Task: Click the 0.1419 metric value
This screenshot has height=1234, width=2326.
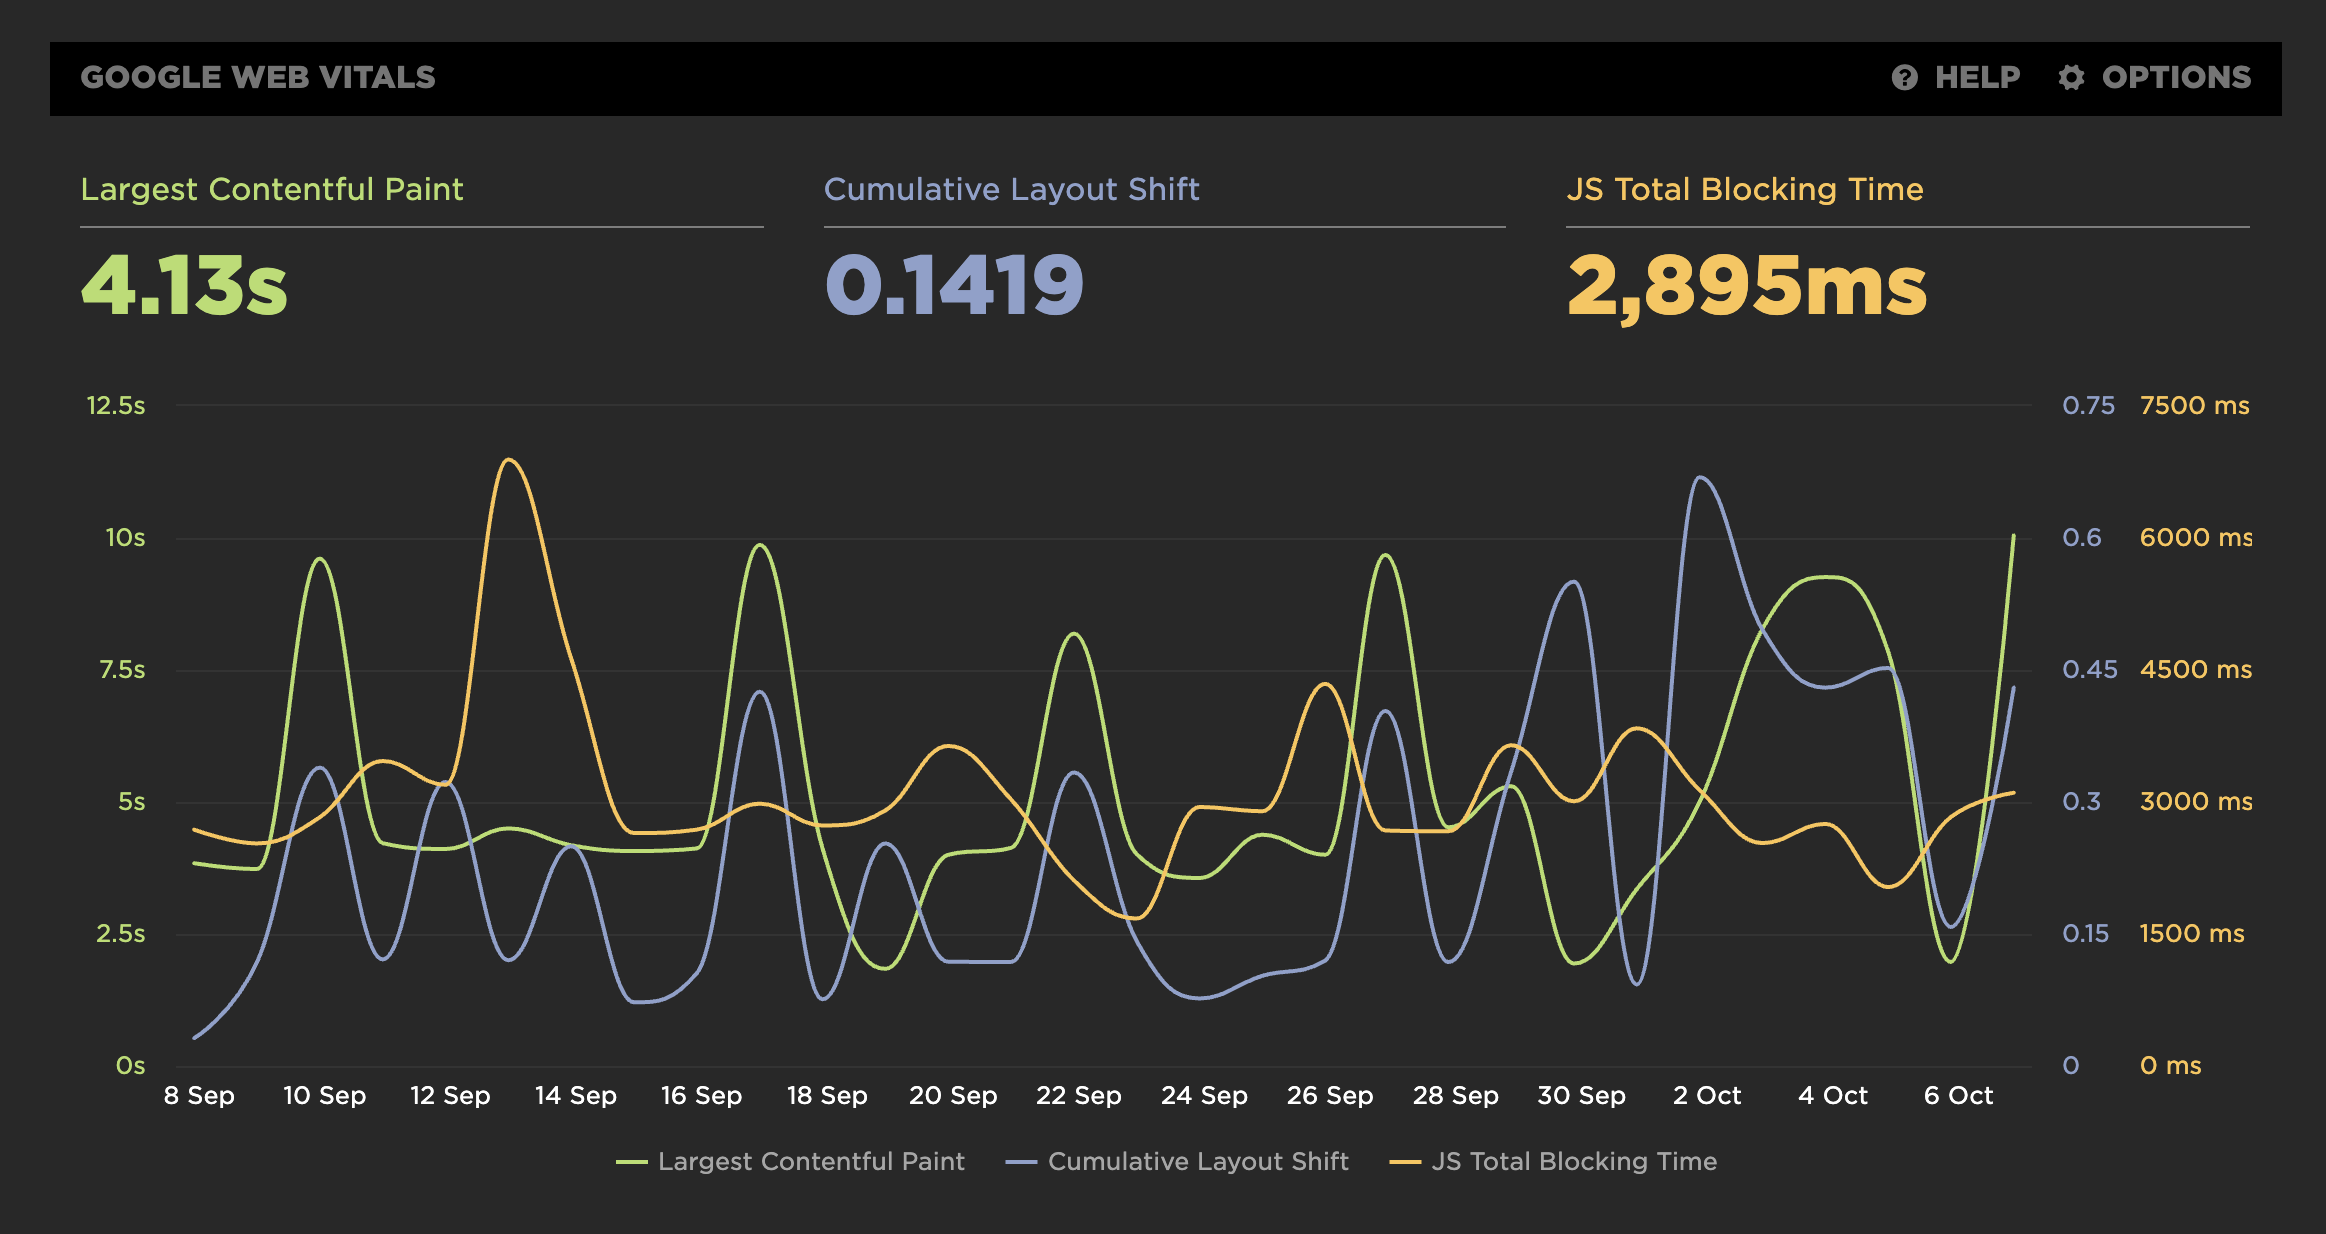Action: click(954, 286)
